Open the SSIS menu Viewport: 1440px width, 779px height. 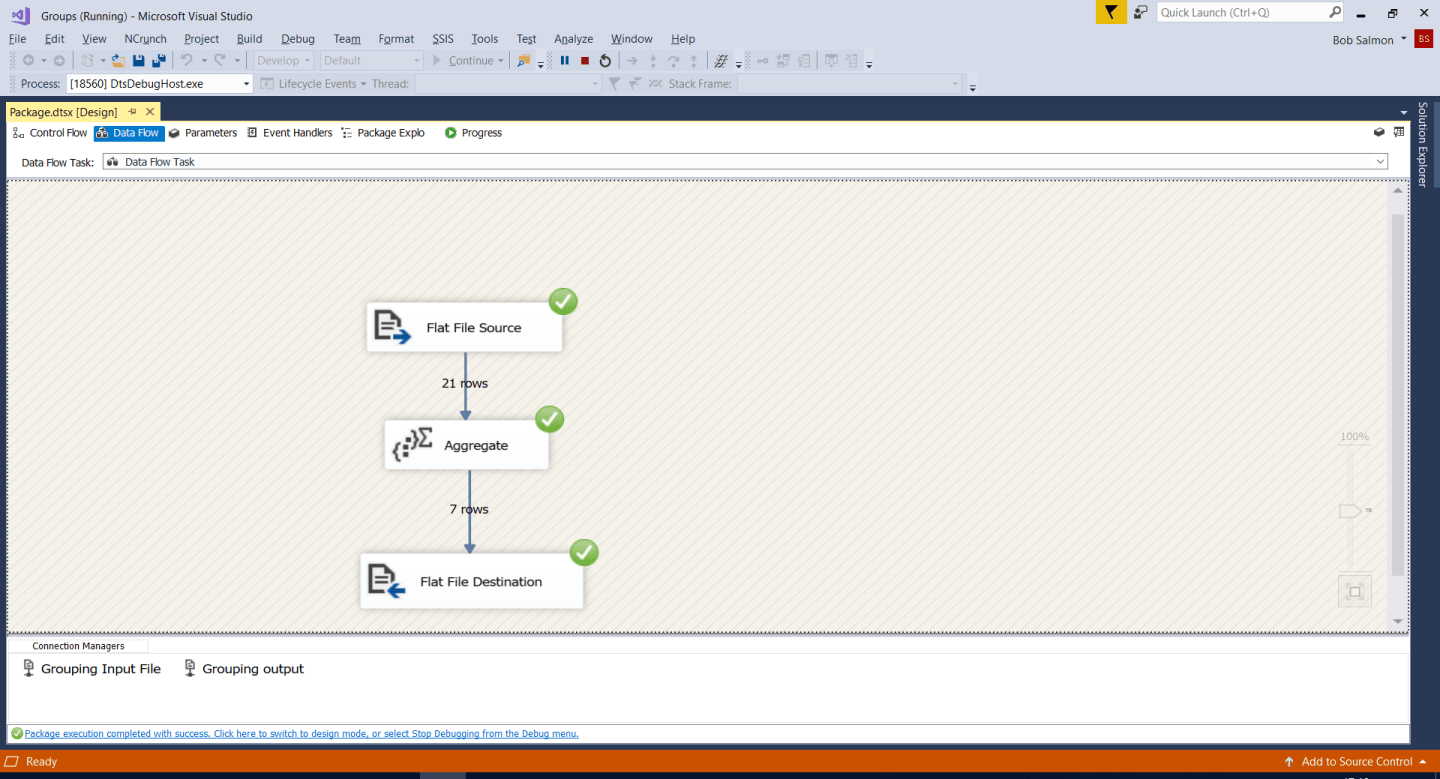(x=443, y=39)
